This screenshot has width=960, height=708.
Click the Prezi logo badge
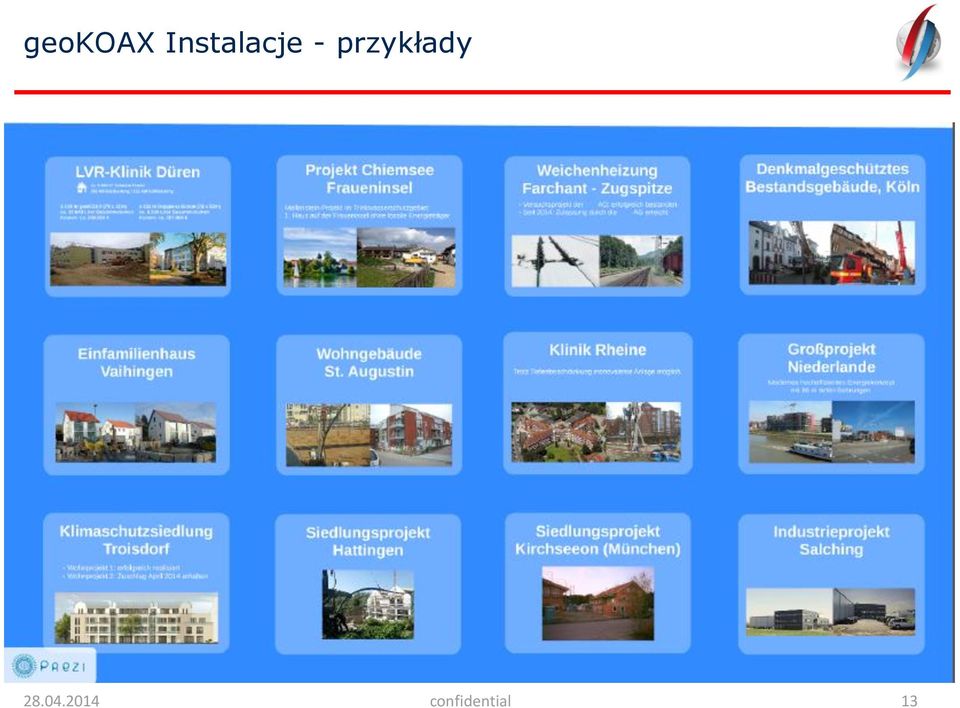tap(50, 665)
